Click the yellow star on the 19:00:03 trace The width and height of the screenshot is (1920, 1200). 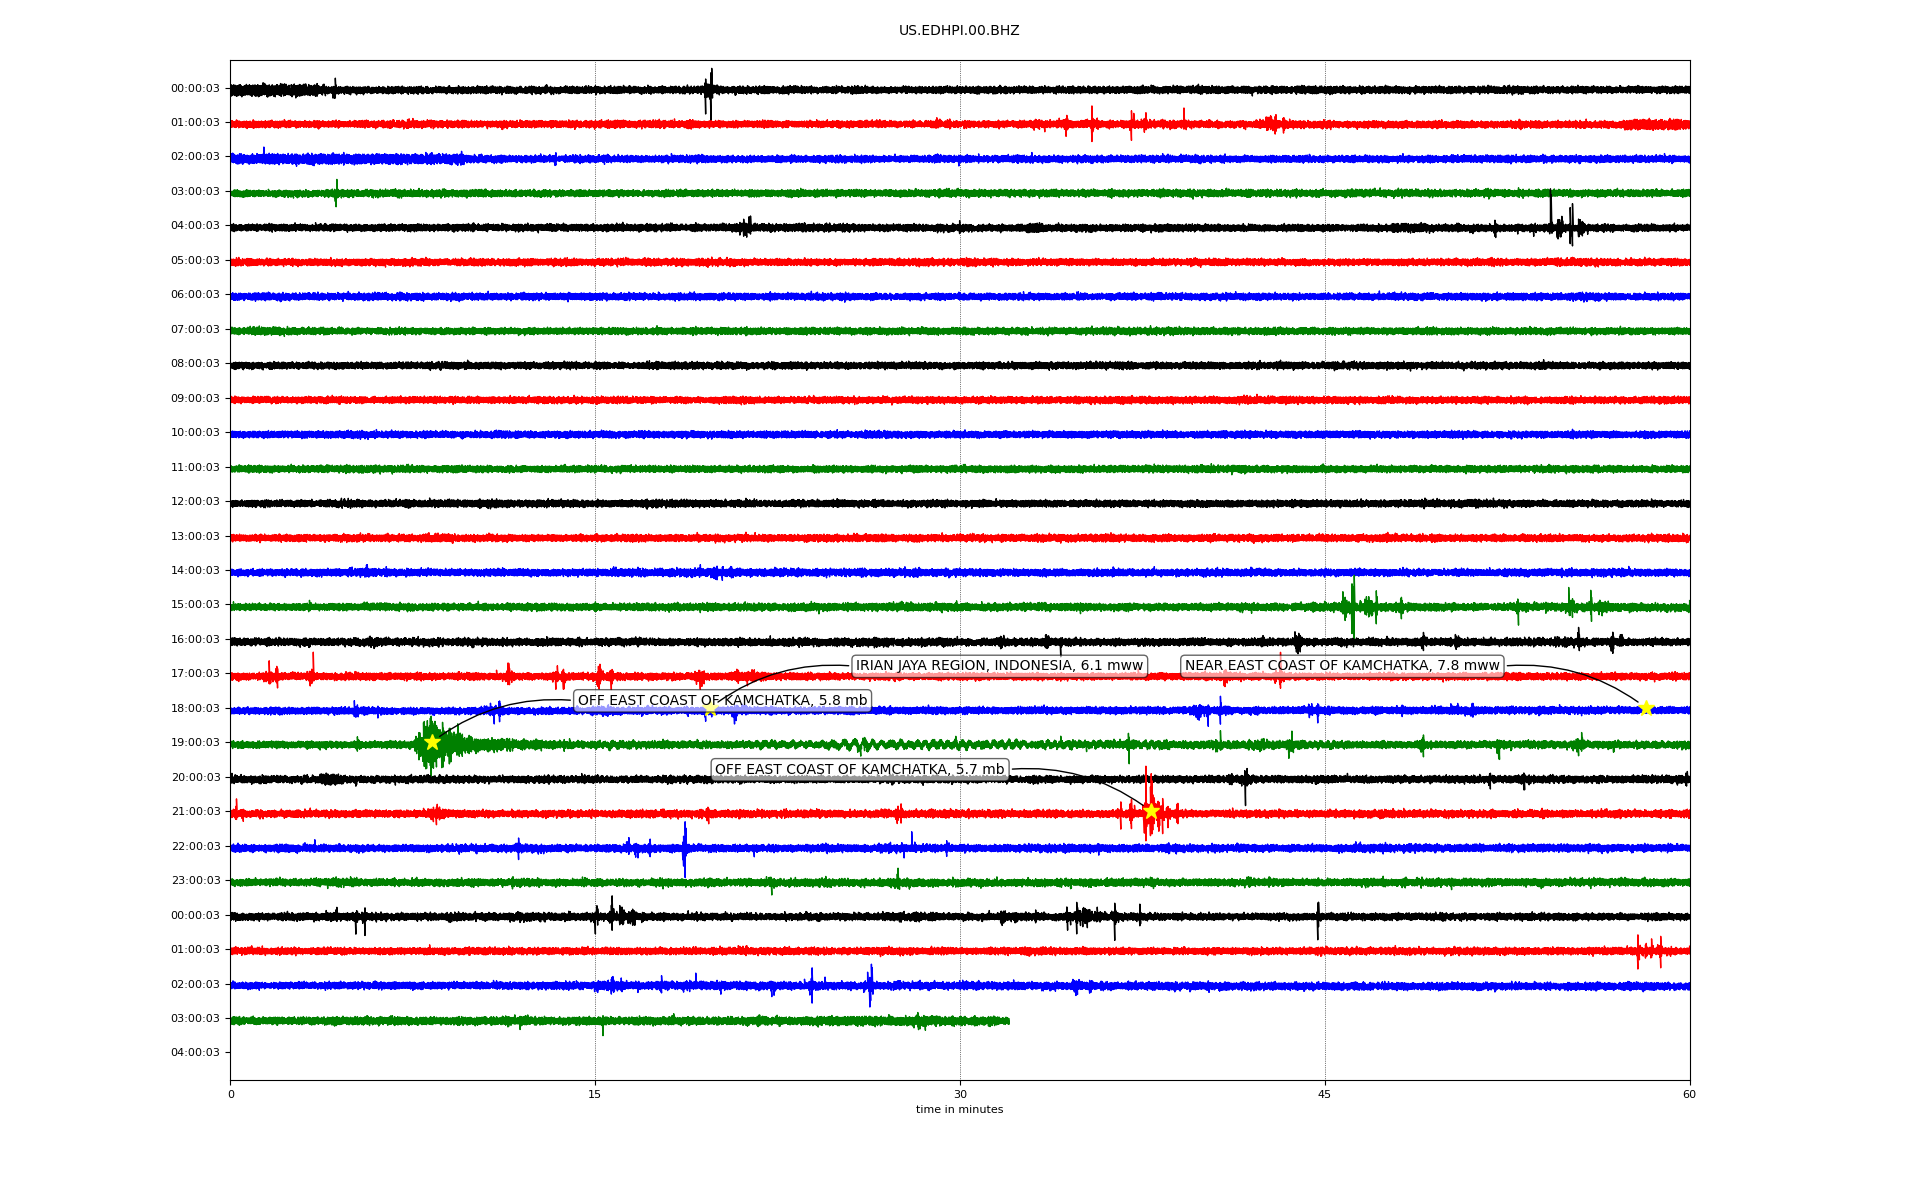(x=432, y=742)
